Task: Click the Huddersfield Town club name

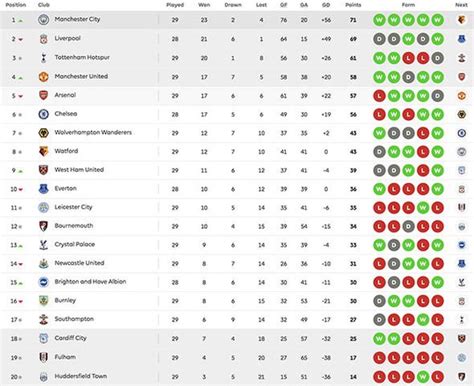Action: [81, 376]
